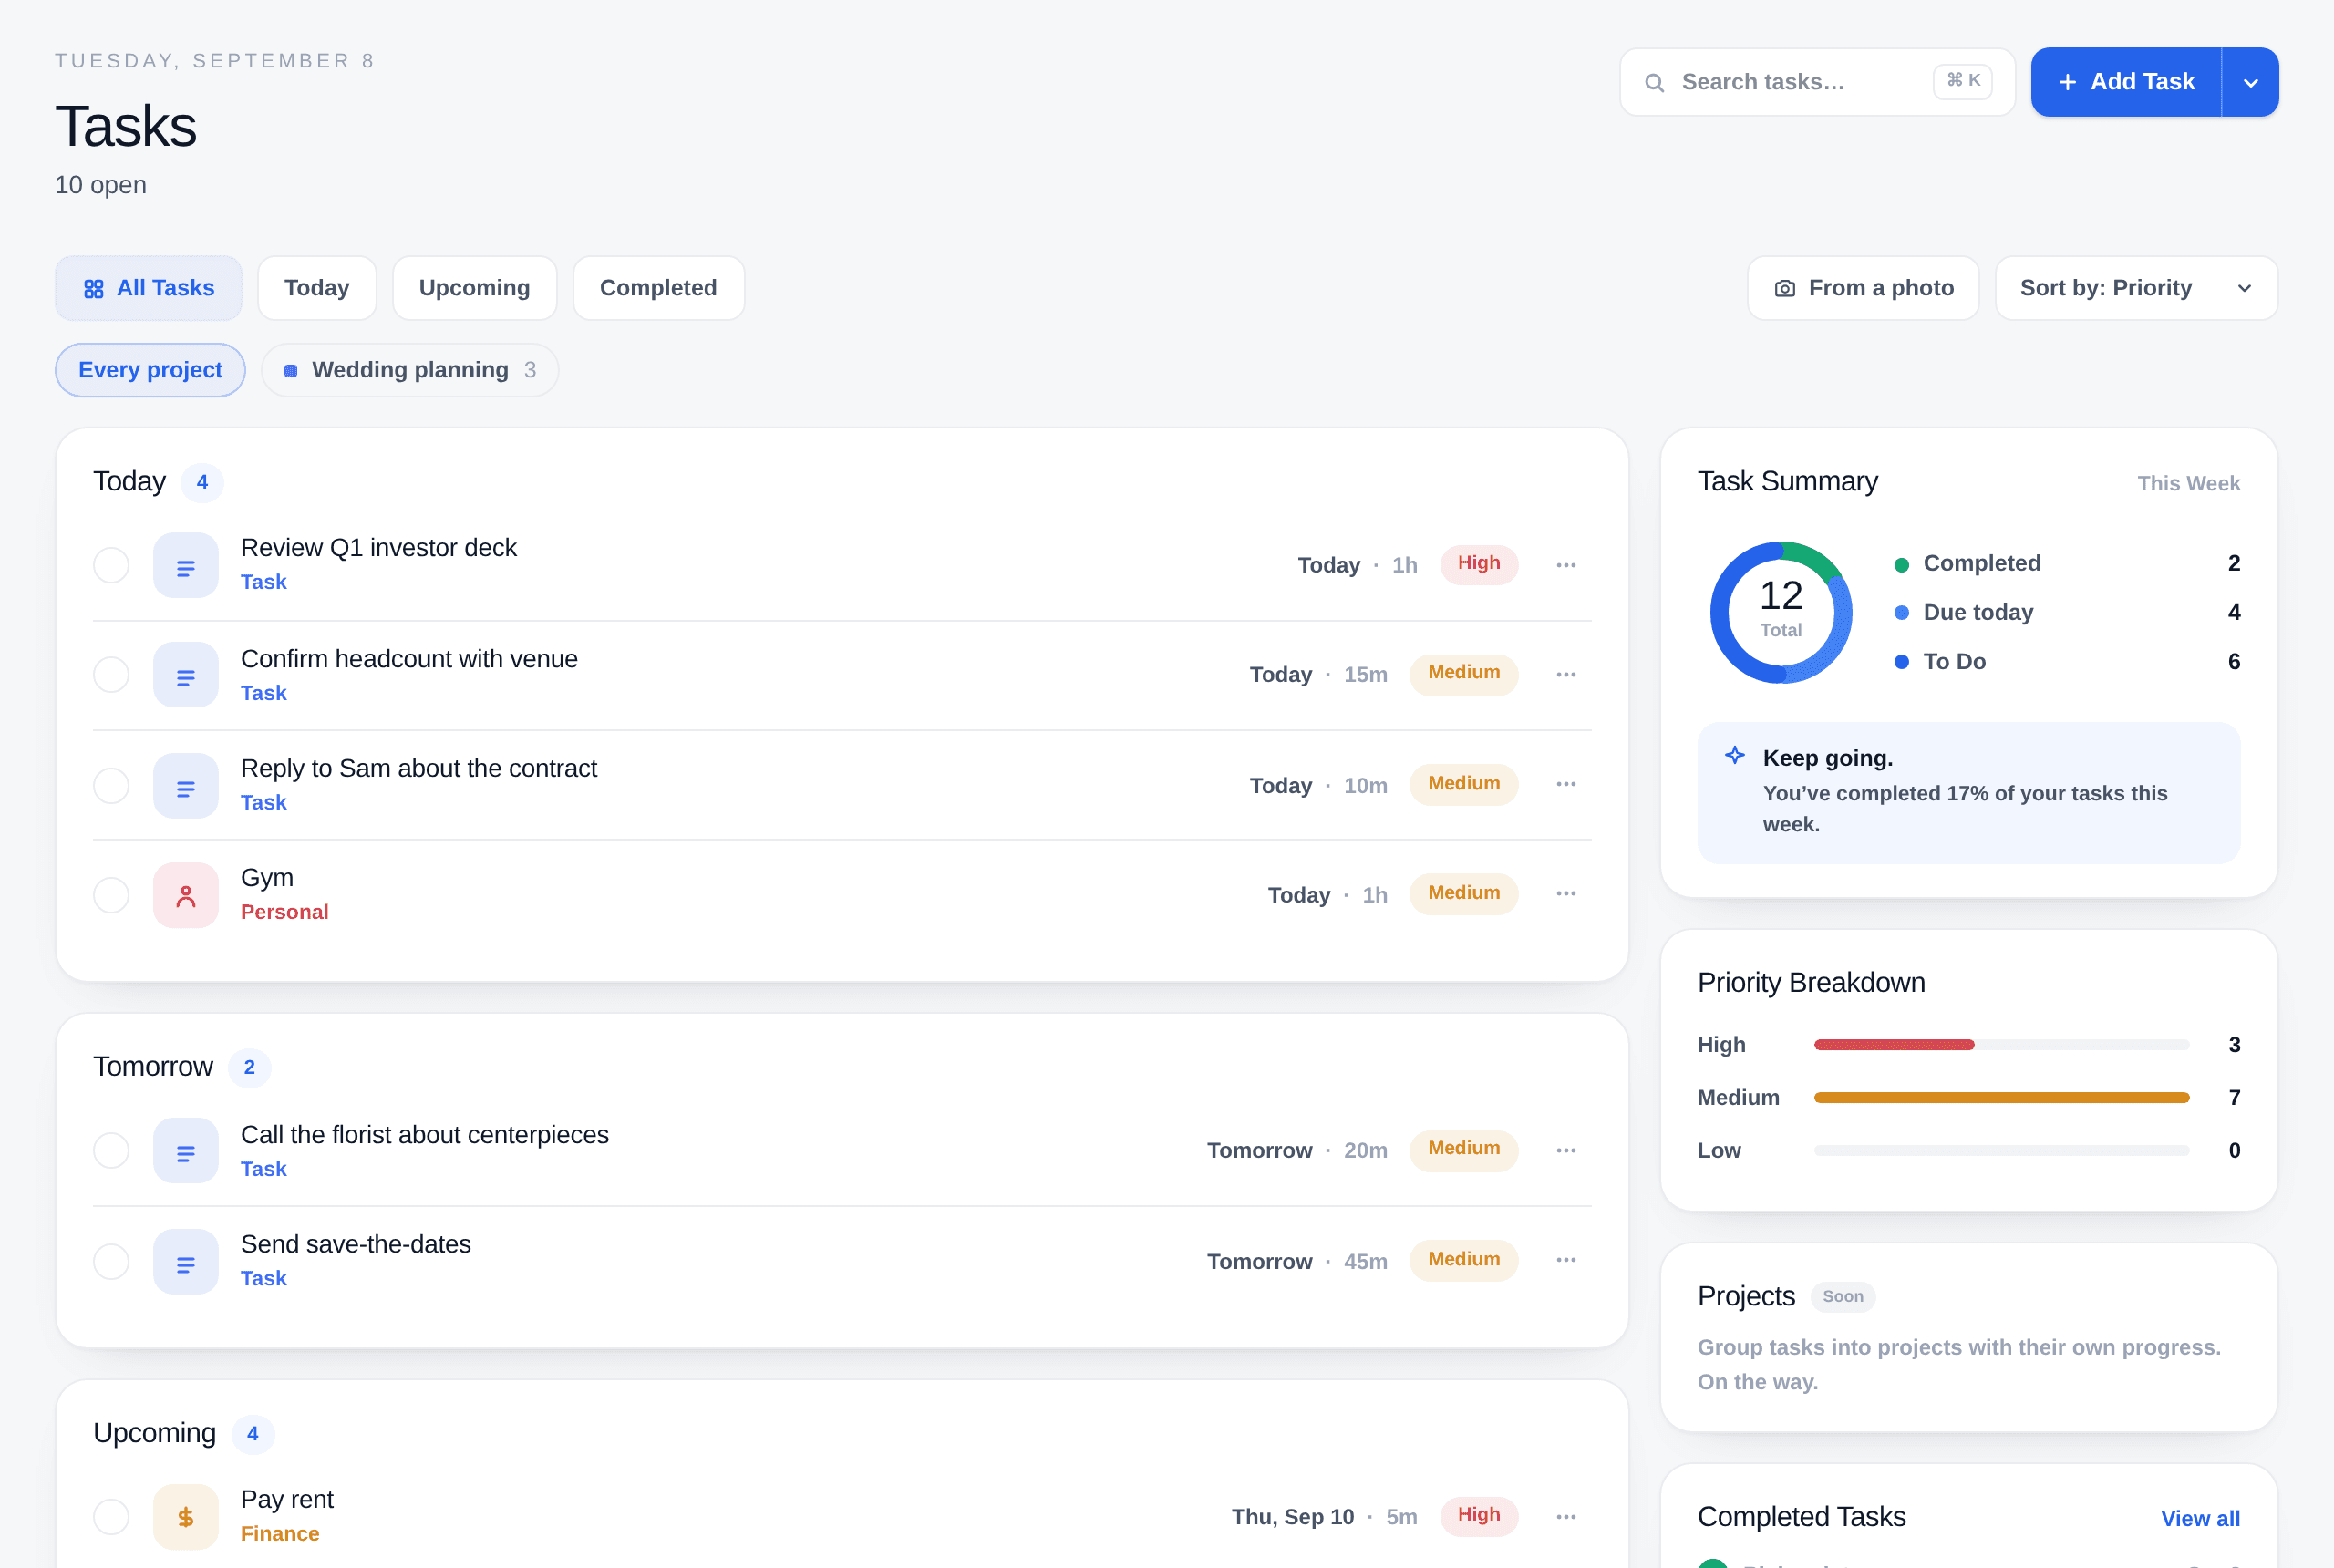Click the 12 Total donut chart
Screen dimensions: 2334x1568
1780,613
